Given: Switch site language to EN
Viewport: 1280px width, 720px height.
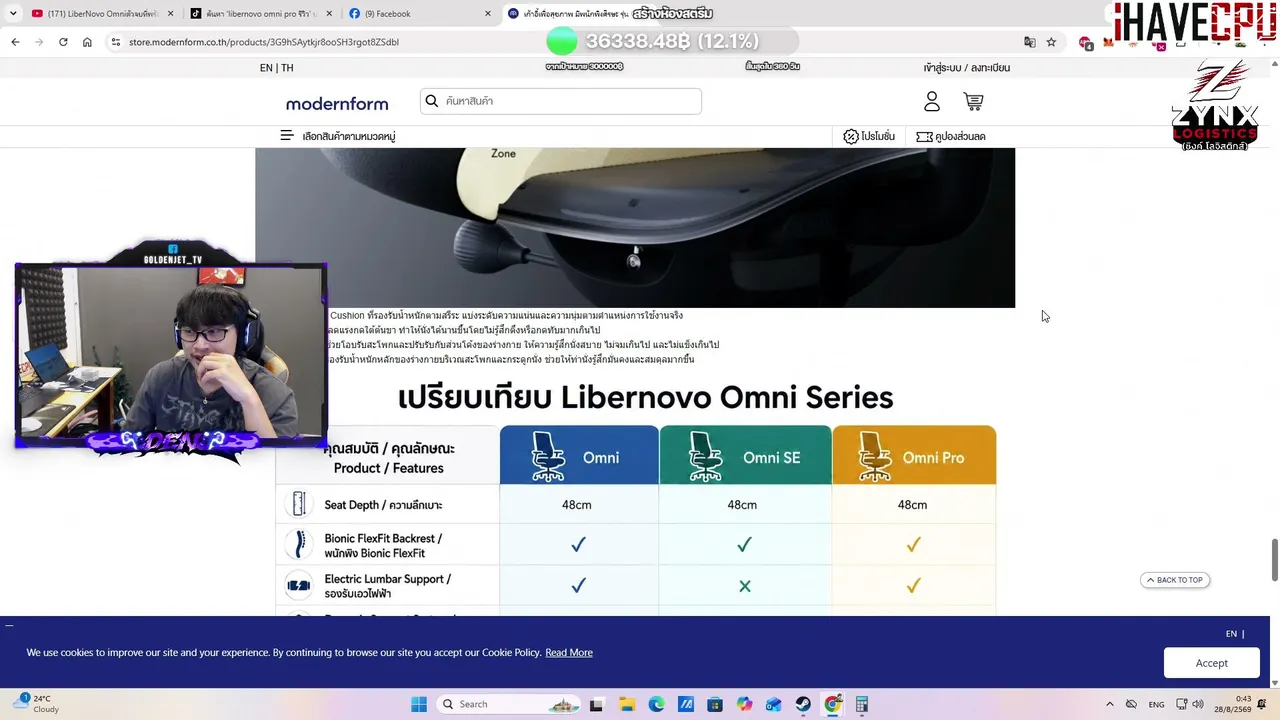Looking at the screenshot, I should point(266,68).
